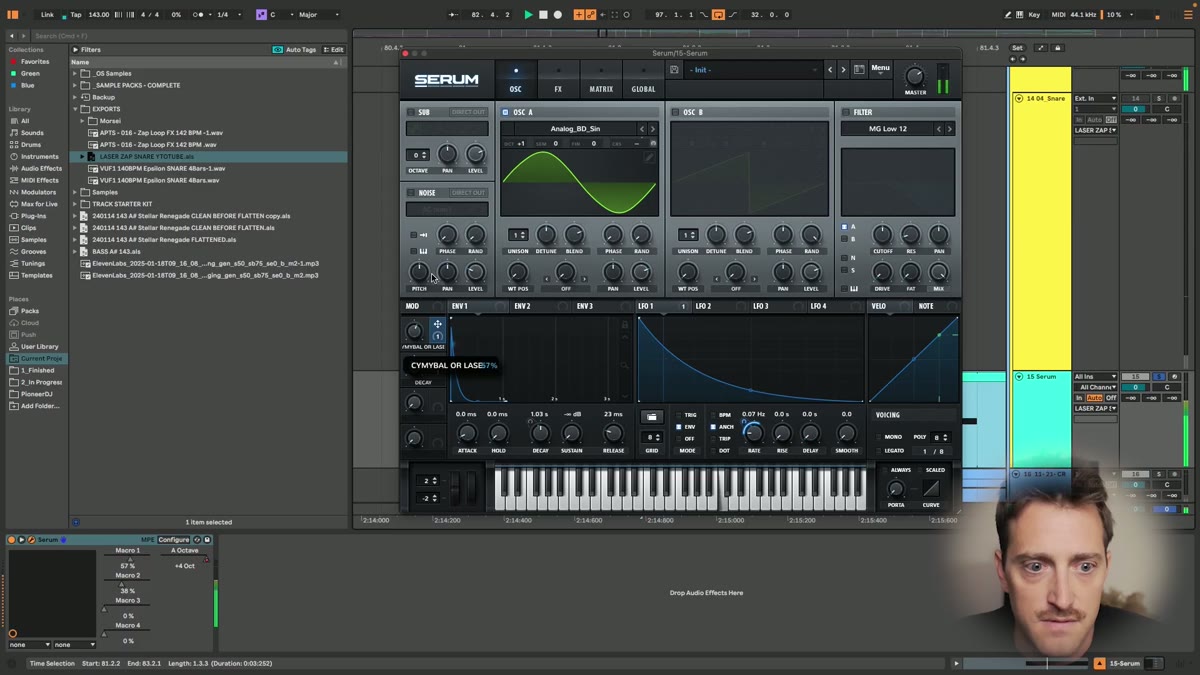Image resolution: width=1200 pixels, height=675 pixels.
Task: Click the modulation move-arrows icon under MOD
Action: click(437, 324)
